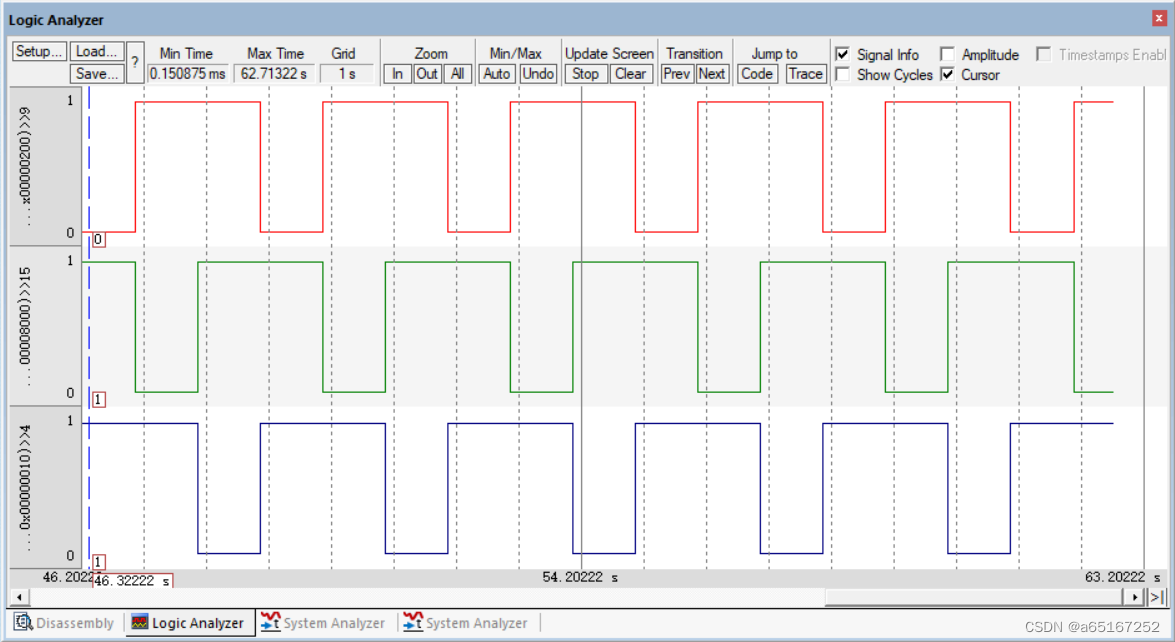Uncheck the Cursor checkbox
This screenshot has width=1175, height=642.
tap(948, 74)
